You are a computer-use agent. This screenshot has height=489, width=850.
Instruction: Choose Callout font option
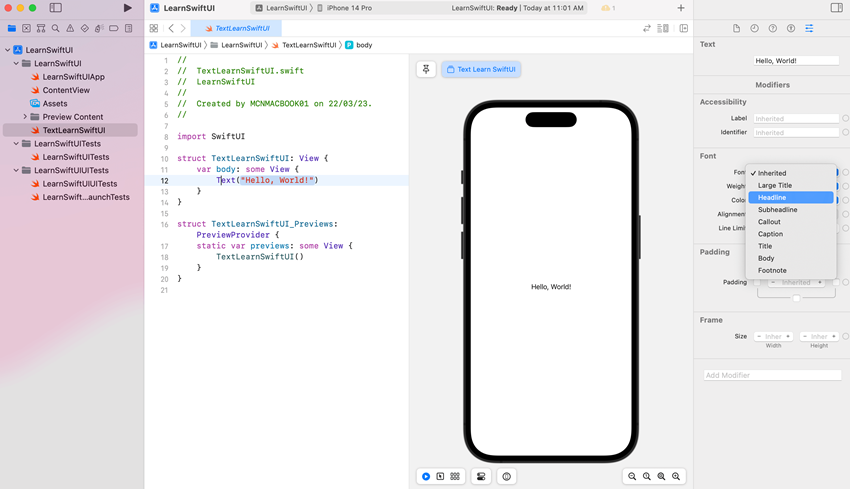pyautogui.click(x=791, y=222)
